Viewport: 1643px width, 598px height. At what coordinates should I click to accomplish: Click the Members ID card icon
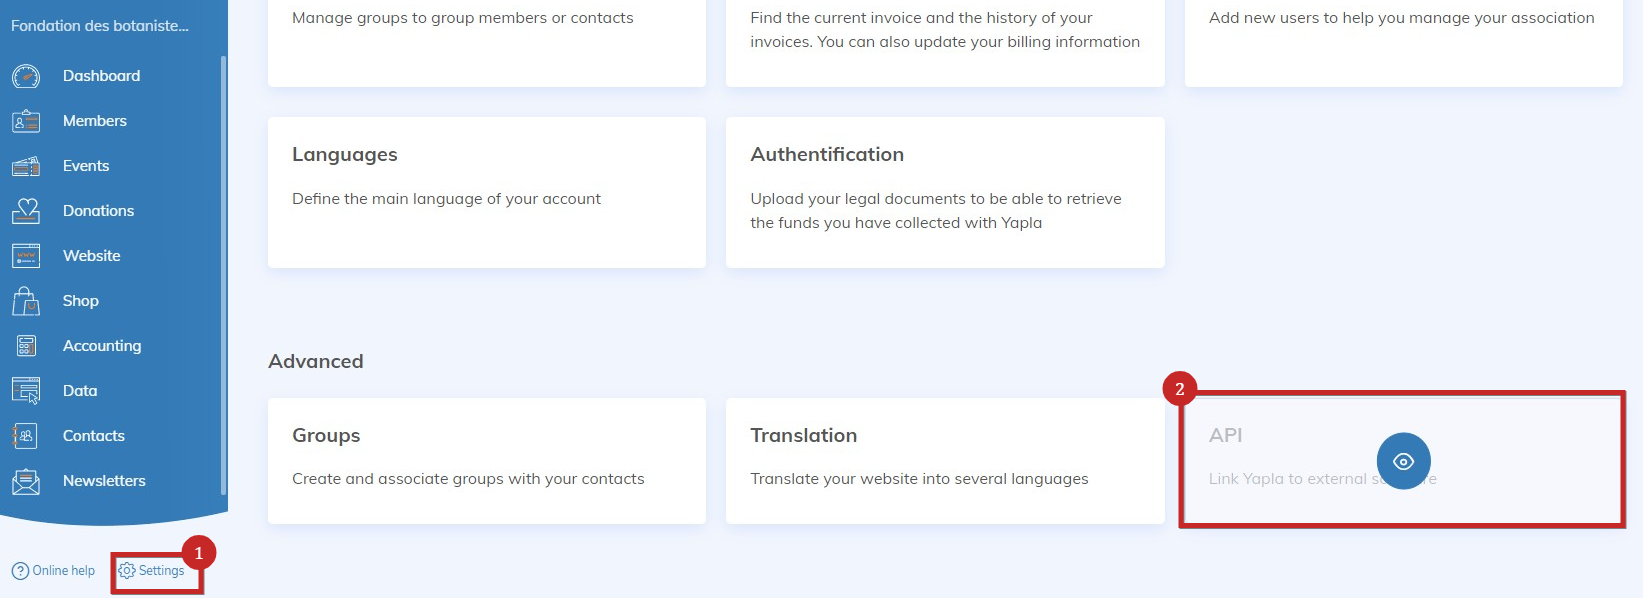26,121
